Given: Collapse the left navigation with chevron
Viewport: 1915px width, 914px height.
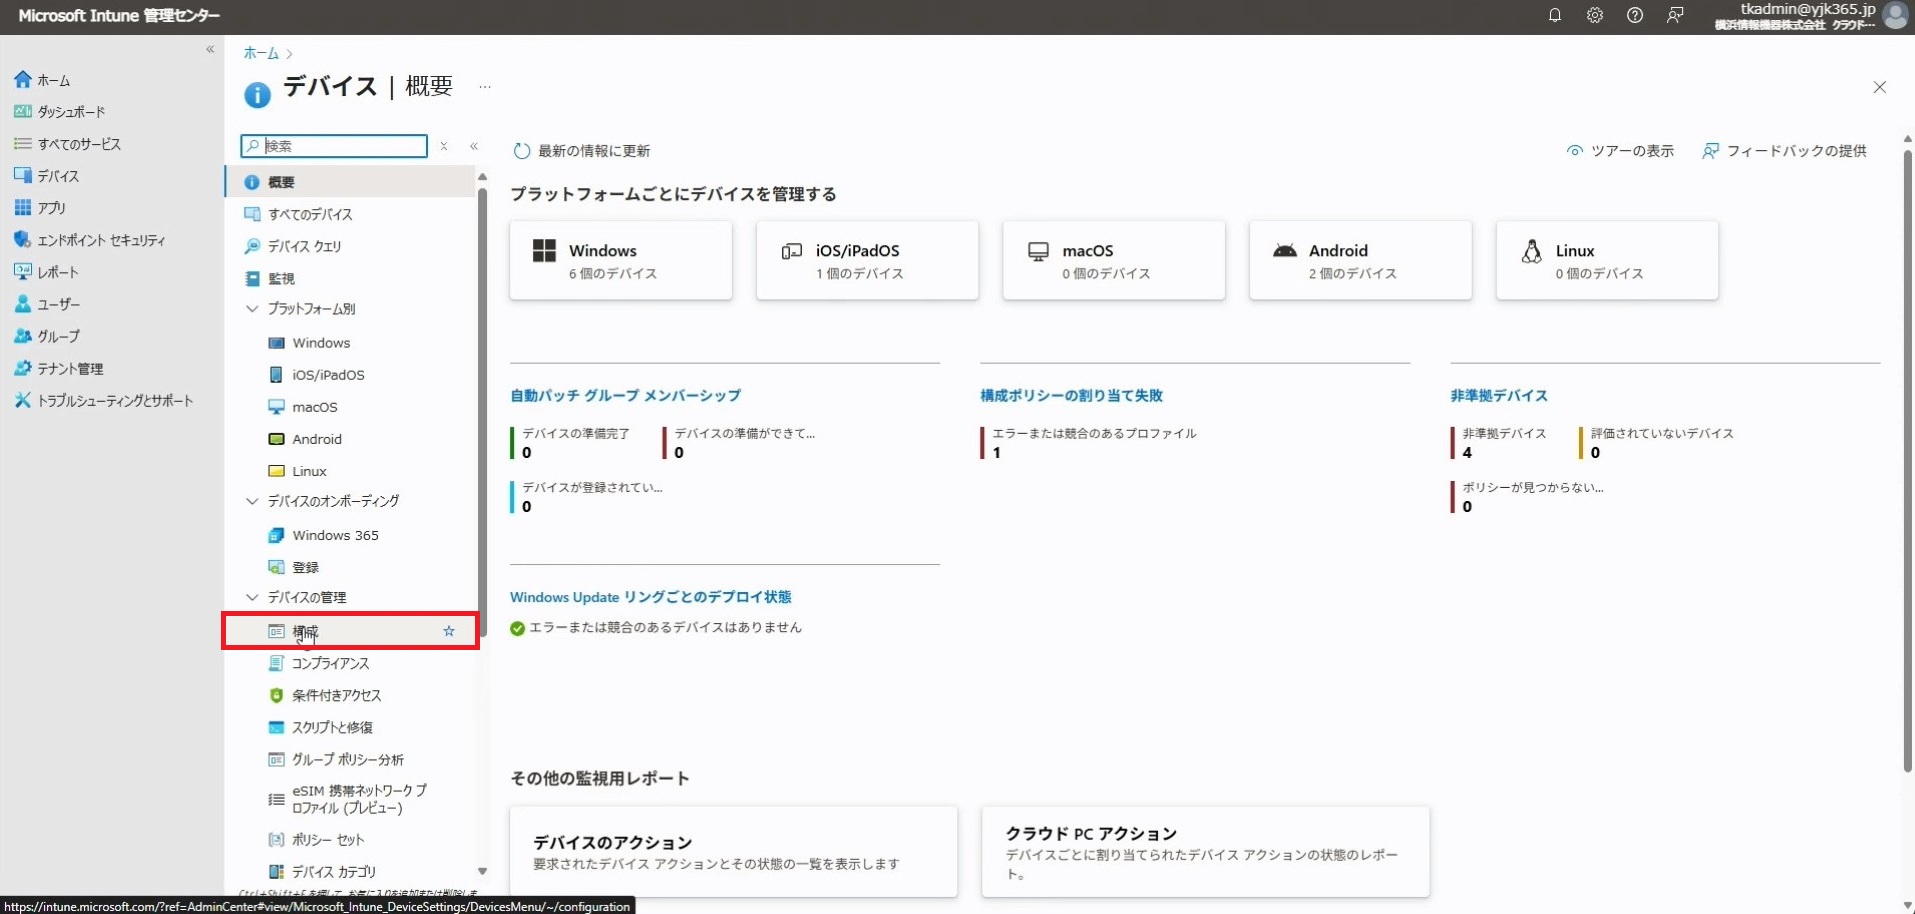Looking at the screenshot, I should pyautogui.click(x=210, y=49).
